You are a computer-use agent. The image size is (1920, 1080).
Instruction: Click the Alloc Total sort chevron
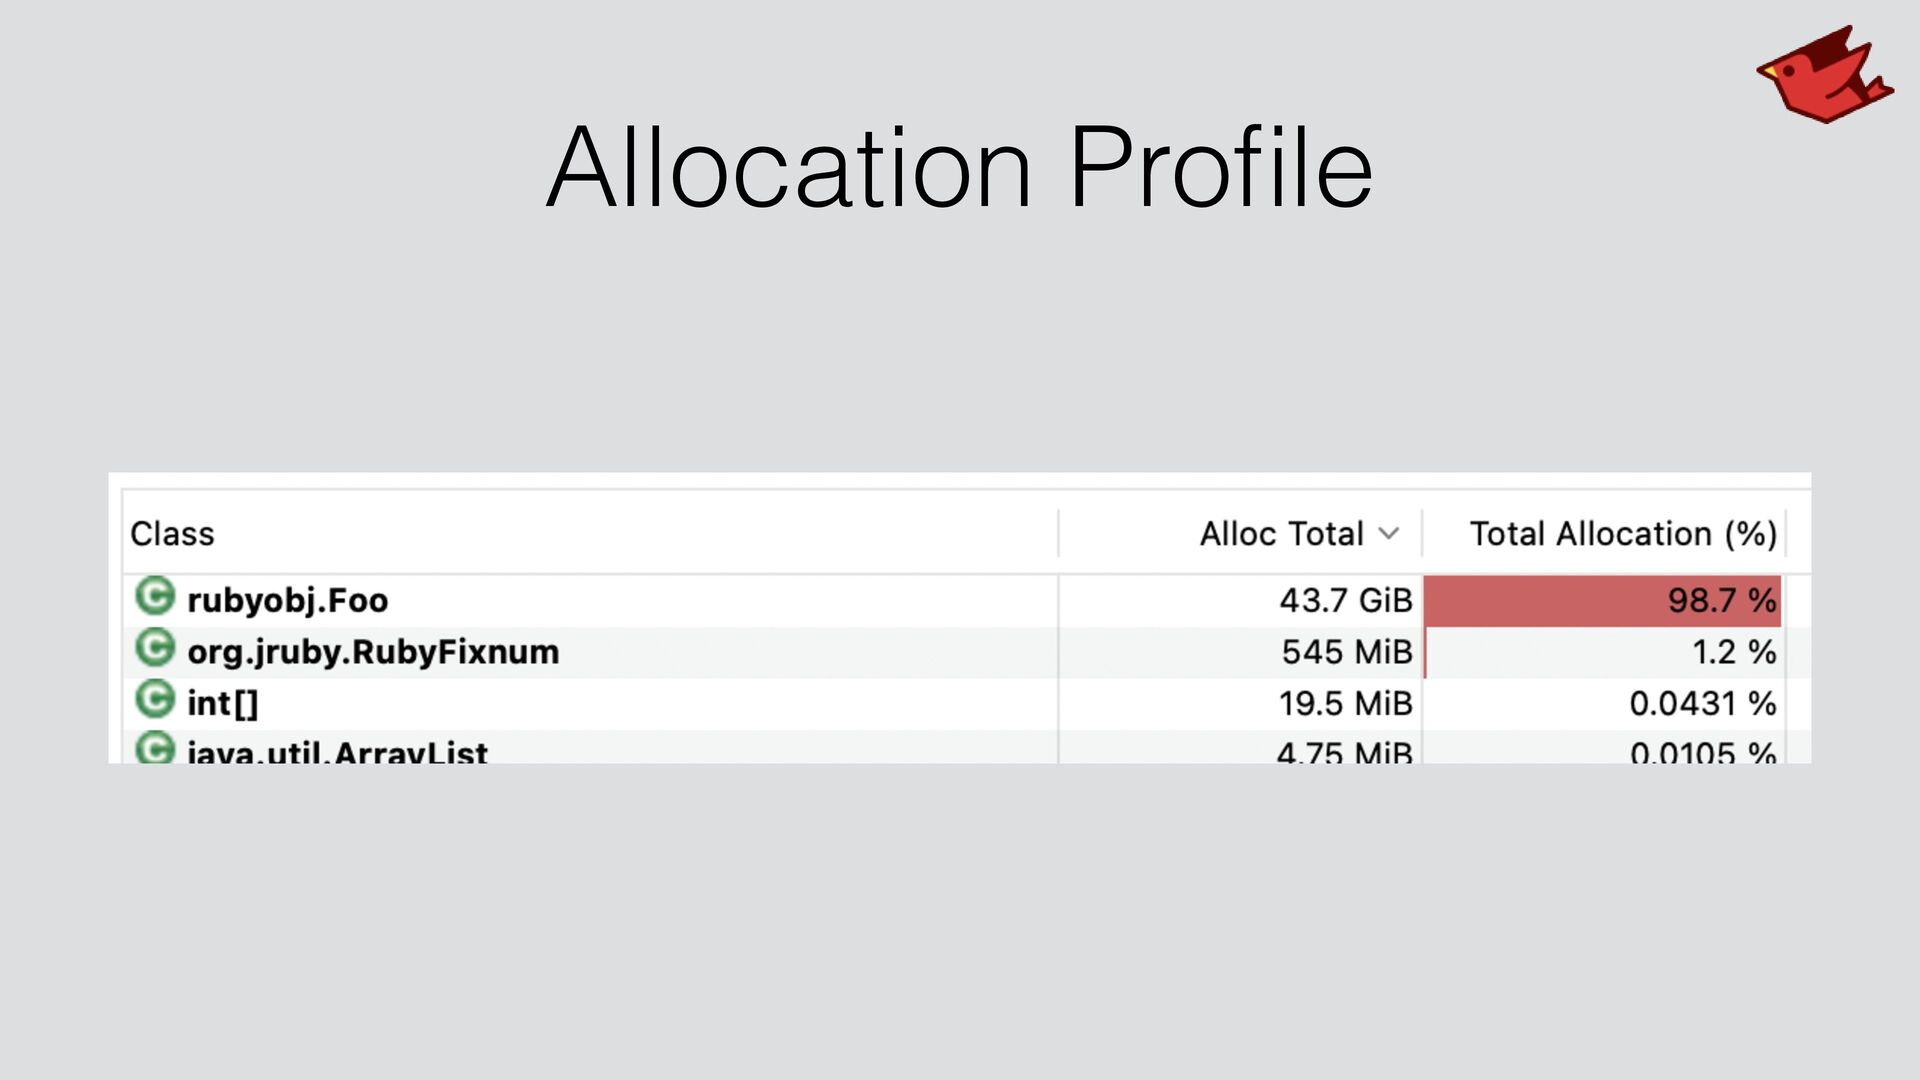[x=1389, y=534]
